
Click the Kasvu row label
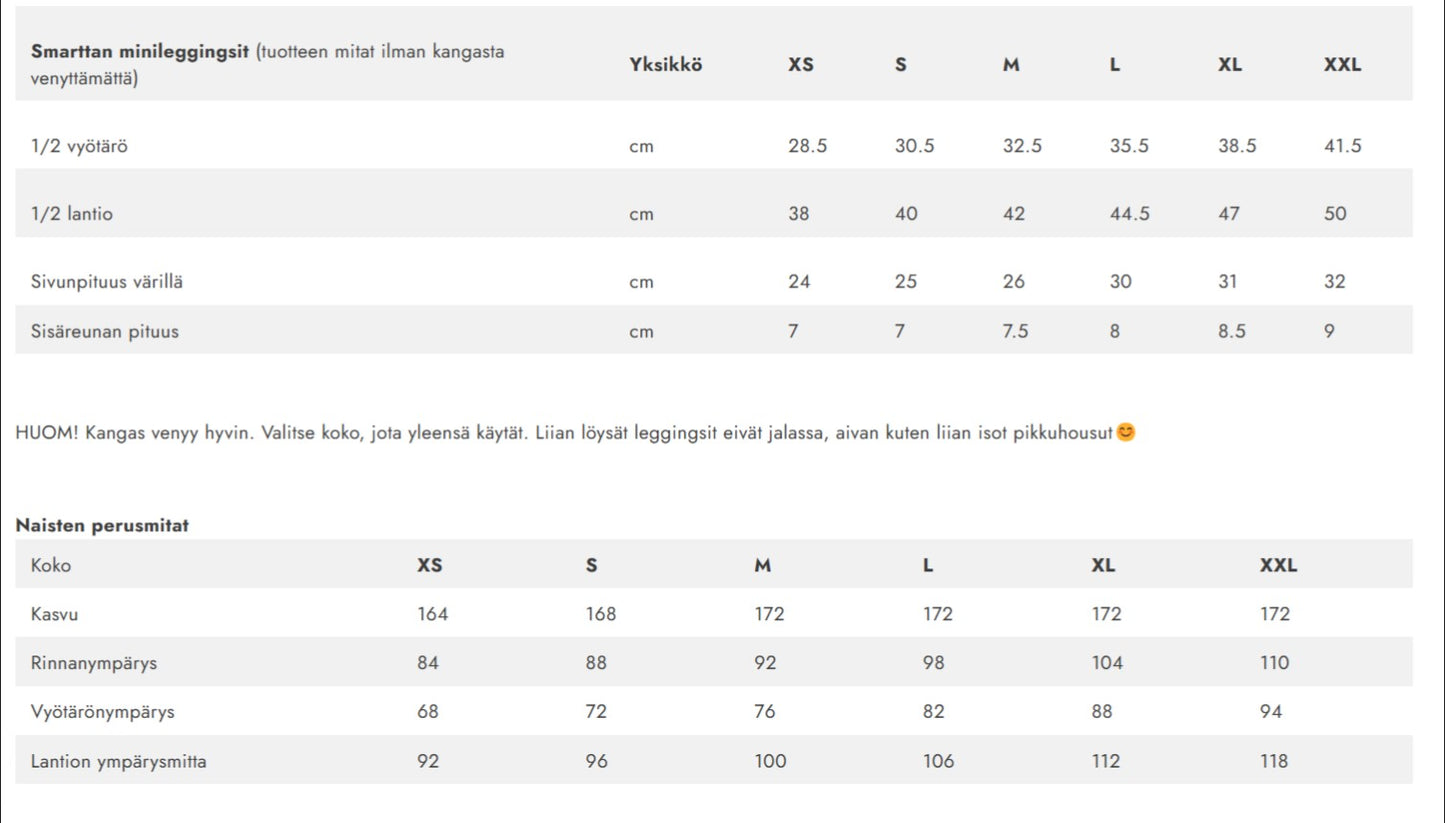click(54, 614)
